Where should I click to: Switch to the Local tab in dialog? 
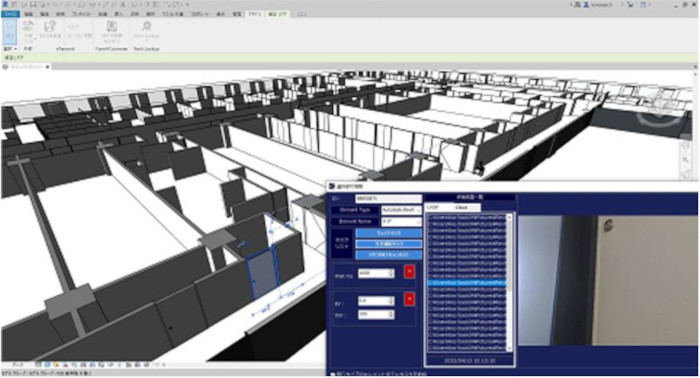click(432, 208)
